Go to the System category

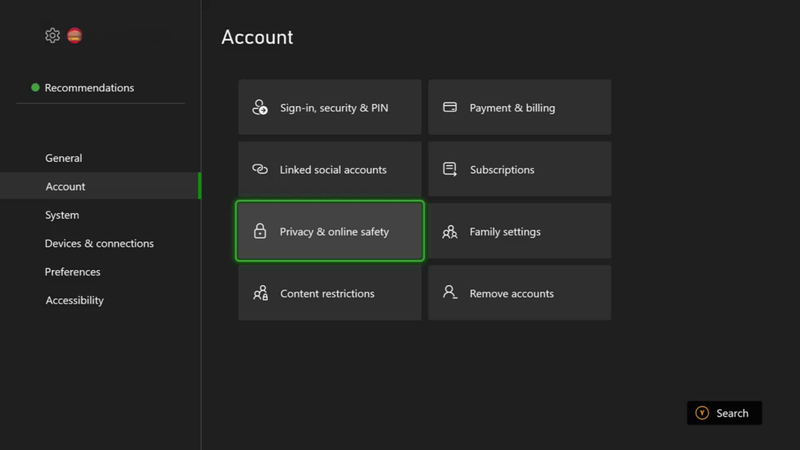coord(100,215)
